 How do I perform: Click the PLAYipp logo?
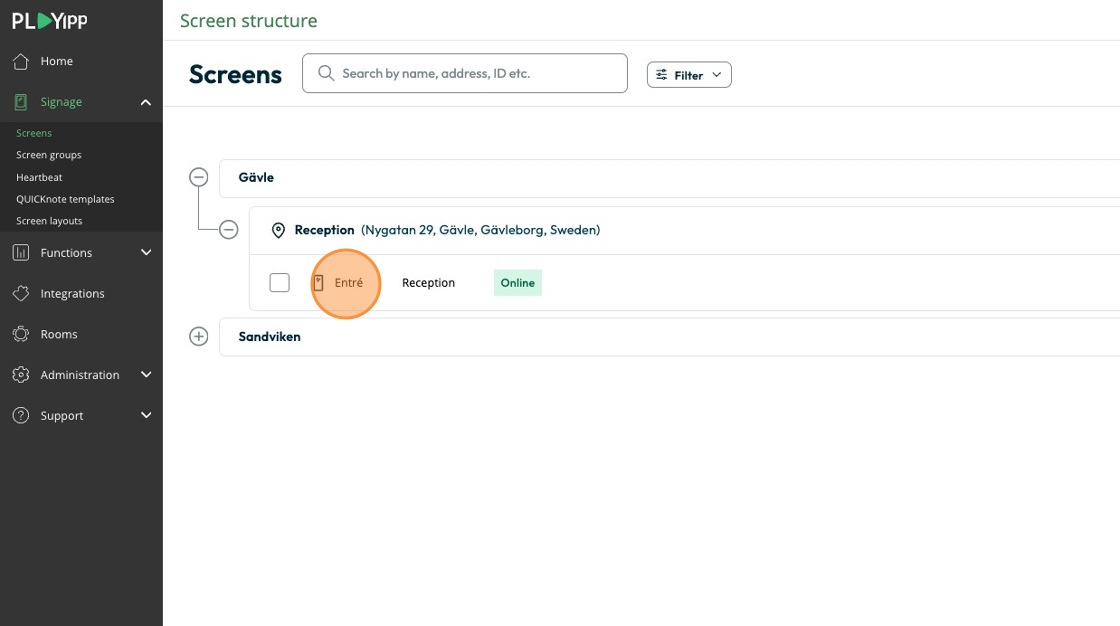click(49, 21)
